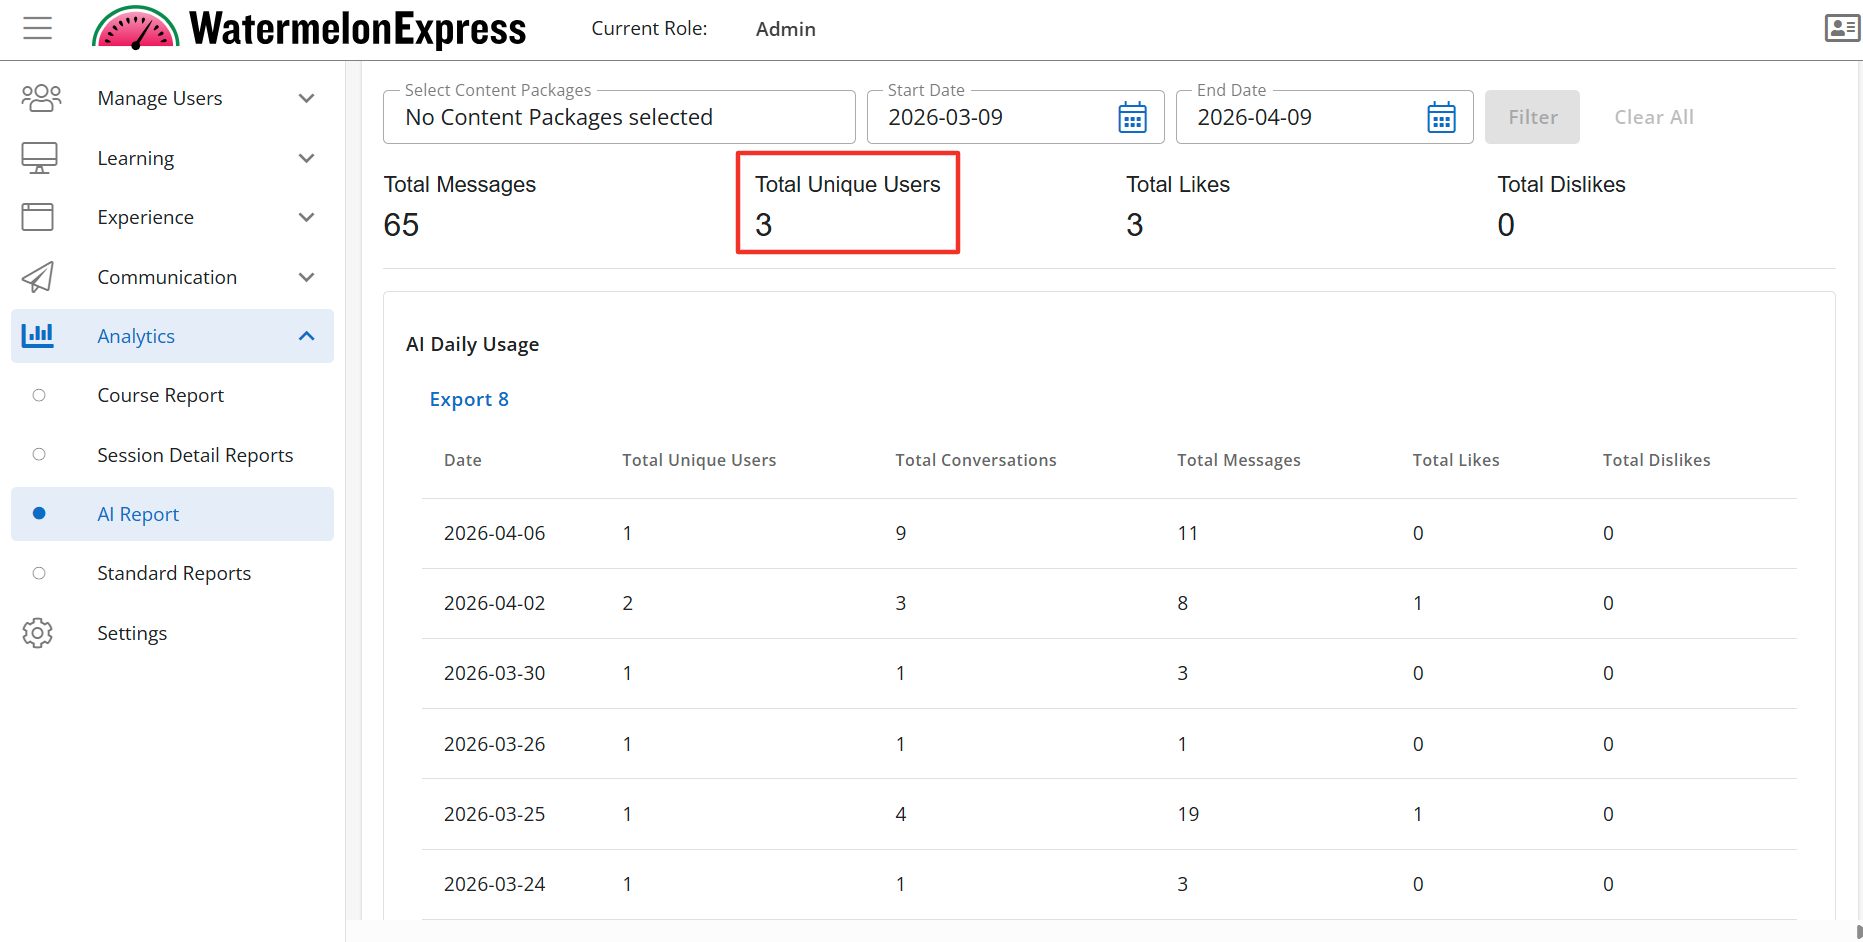
Task: Open the profile card icon
Action: (x=1841, y=28)
